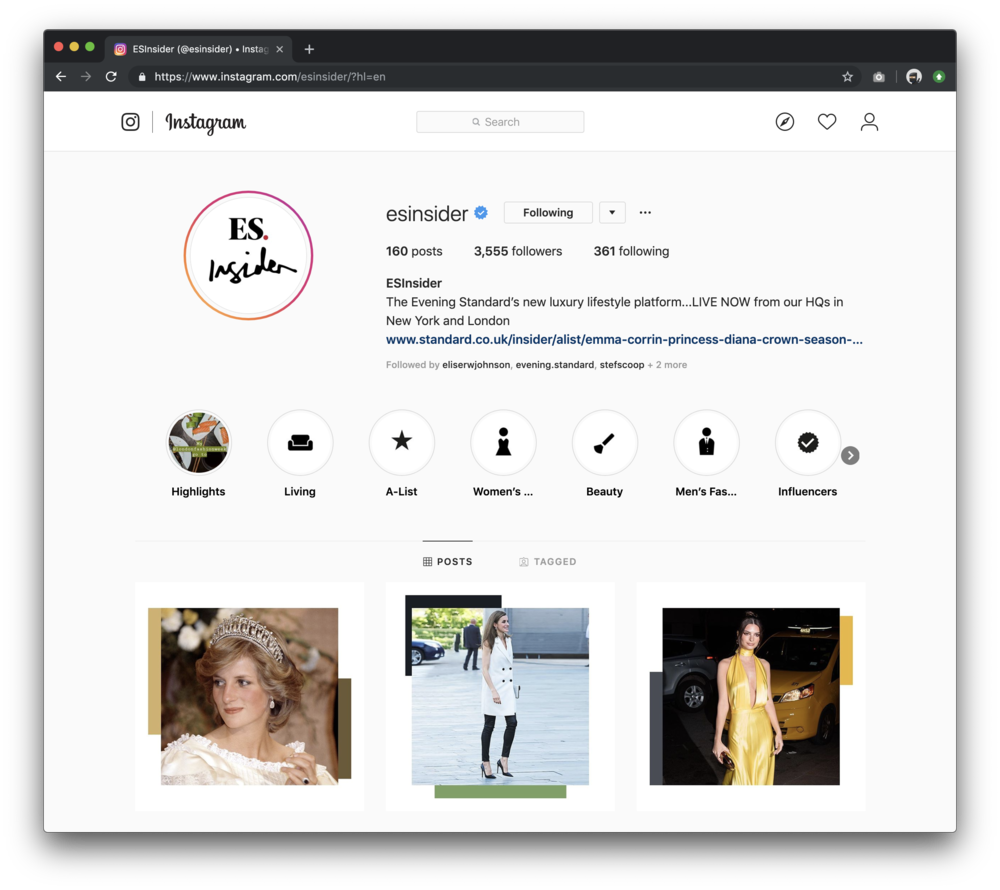Open the Activity heart icon
This screenshot has height=890, width=1000.
point(827,122)
